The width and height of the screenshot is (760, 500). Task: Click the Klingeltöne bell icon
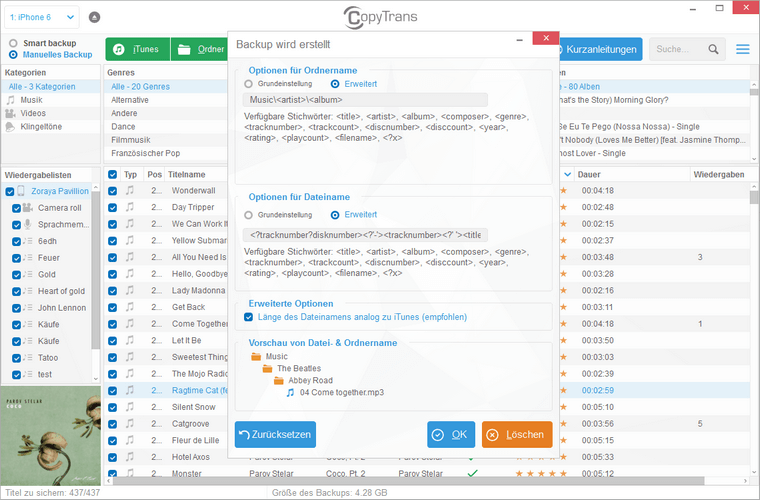click(10, 127)
